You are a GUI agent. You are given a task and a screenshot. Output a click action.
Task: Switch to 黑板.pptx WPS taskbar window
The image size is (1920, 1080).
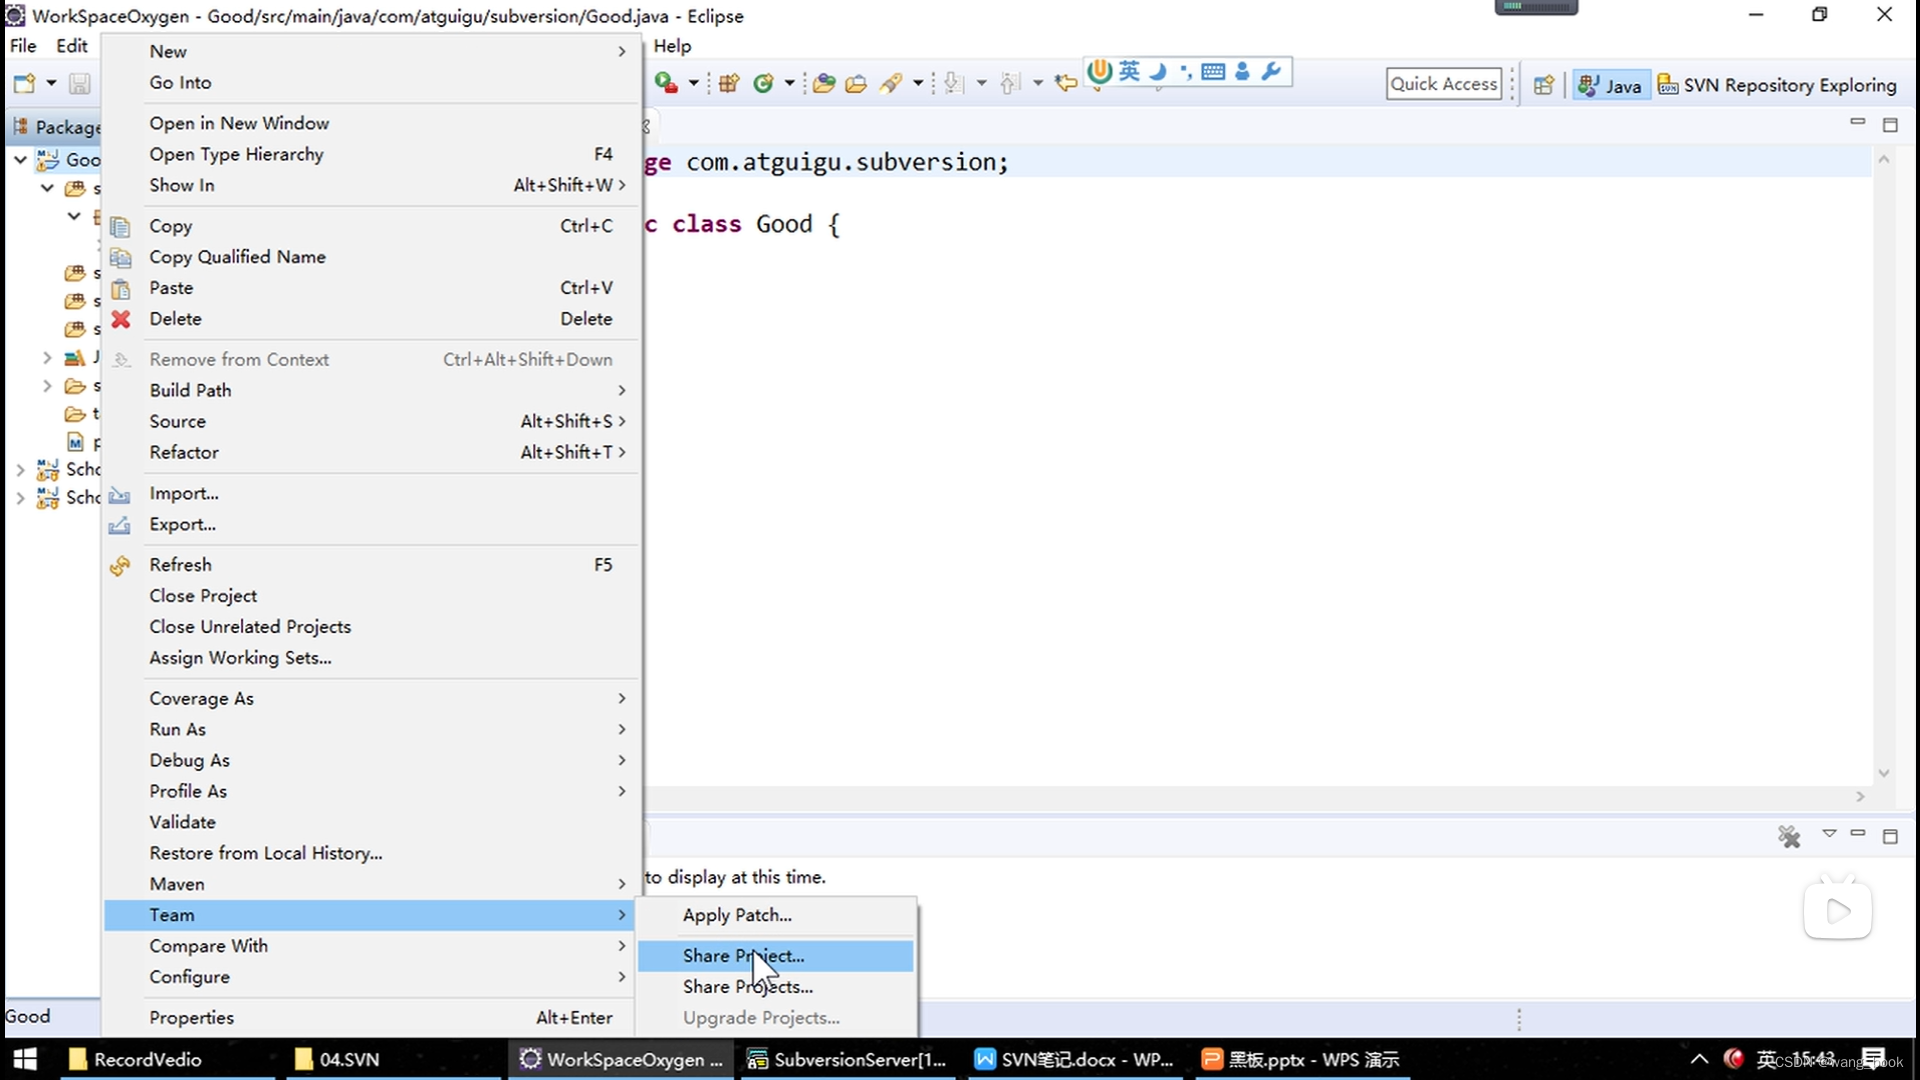[1302, 1059]
